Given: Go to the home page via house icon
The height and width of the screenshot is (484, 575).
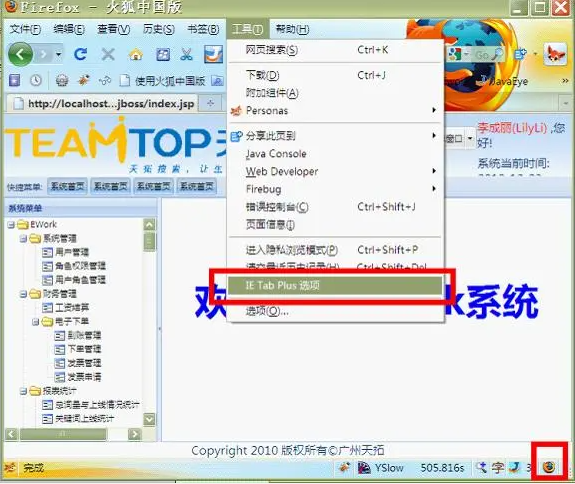Looking at the screenshot, I should [x=136, y=55].
